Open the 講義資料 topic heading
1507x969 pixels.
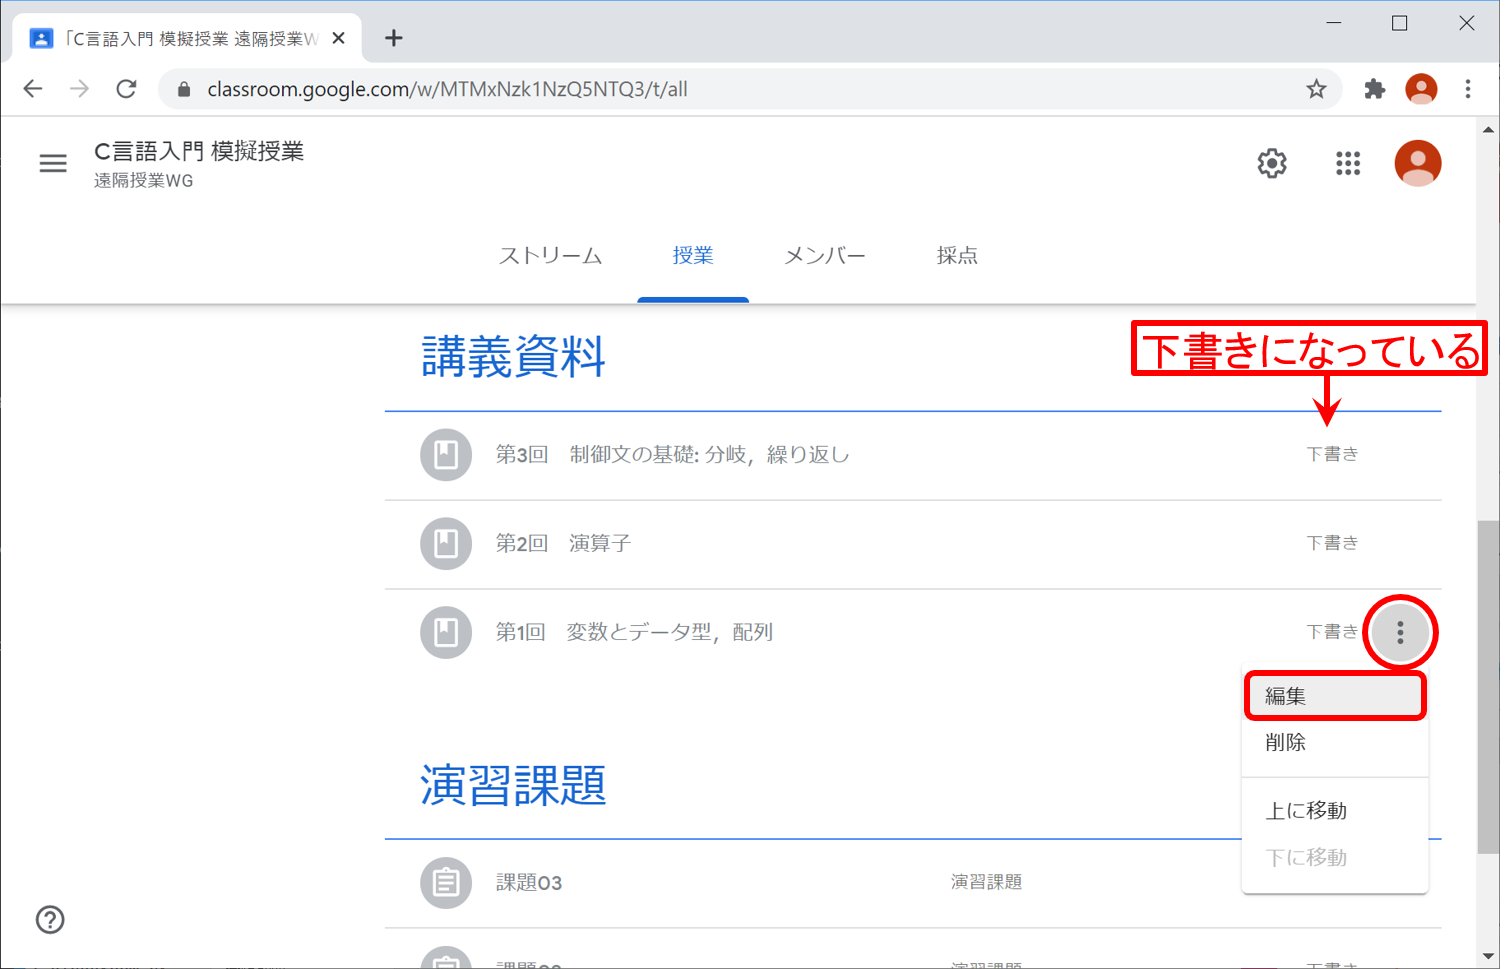513,357
